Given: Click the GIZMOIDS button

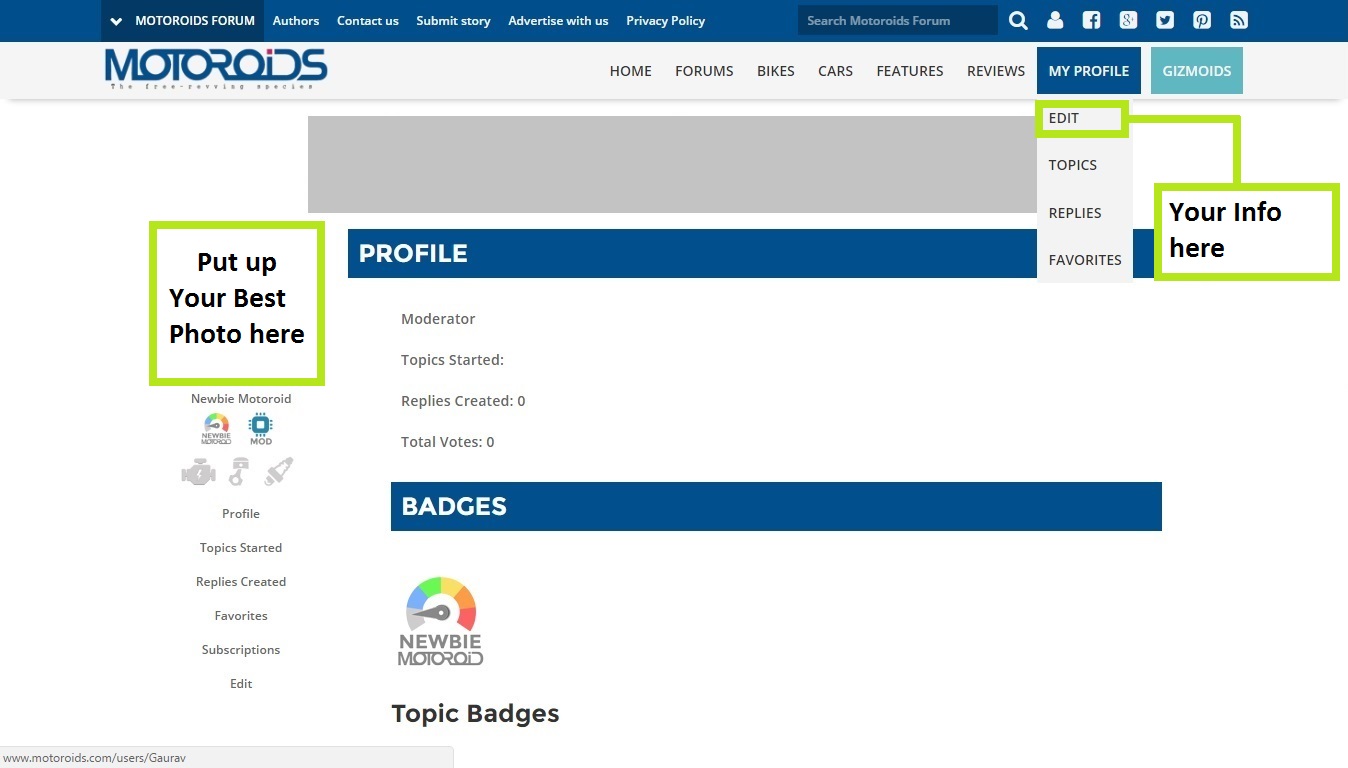Looking at the screenshot, I should coord(1197,71).
